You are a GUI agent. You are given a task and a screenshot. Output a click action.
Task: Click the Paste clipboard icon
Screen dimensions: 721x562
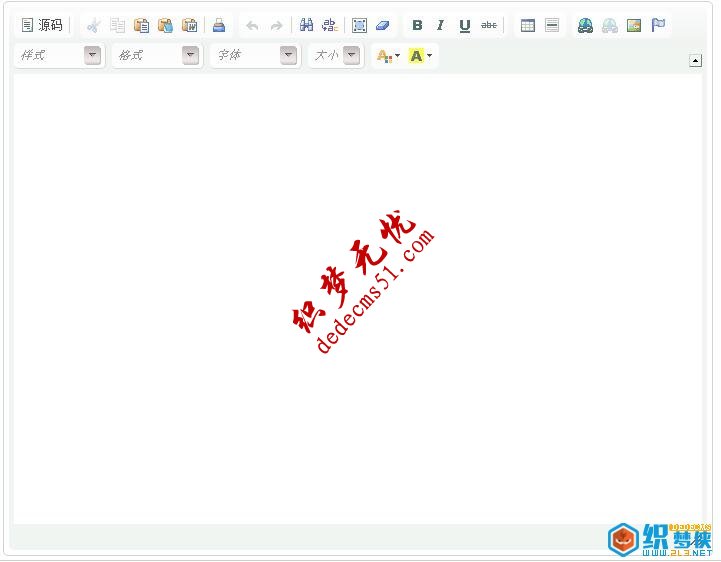(142, 25)
